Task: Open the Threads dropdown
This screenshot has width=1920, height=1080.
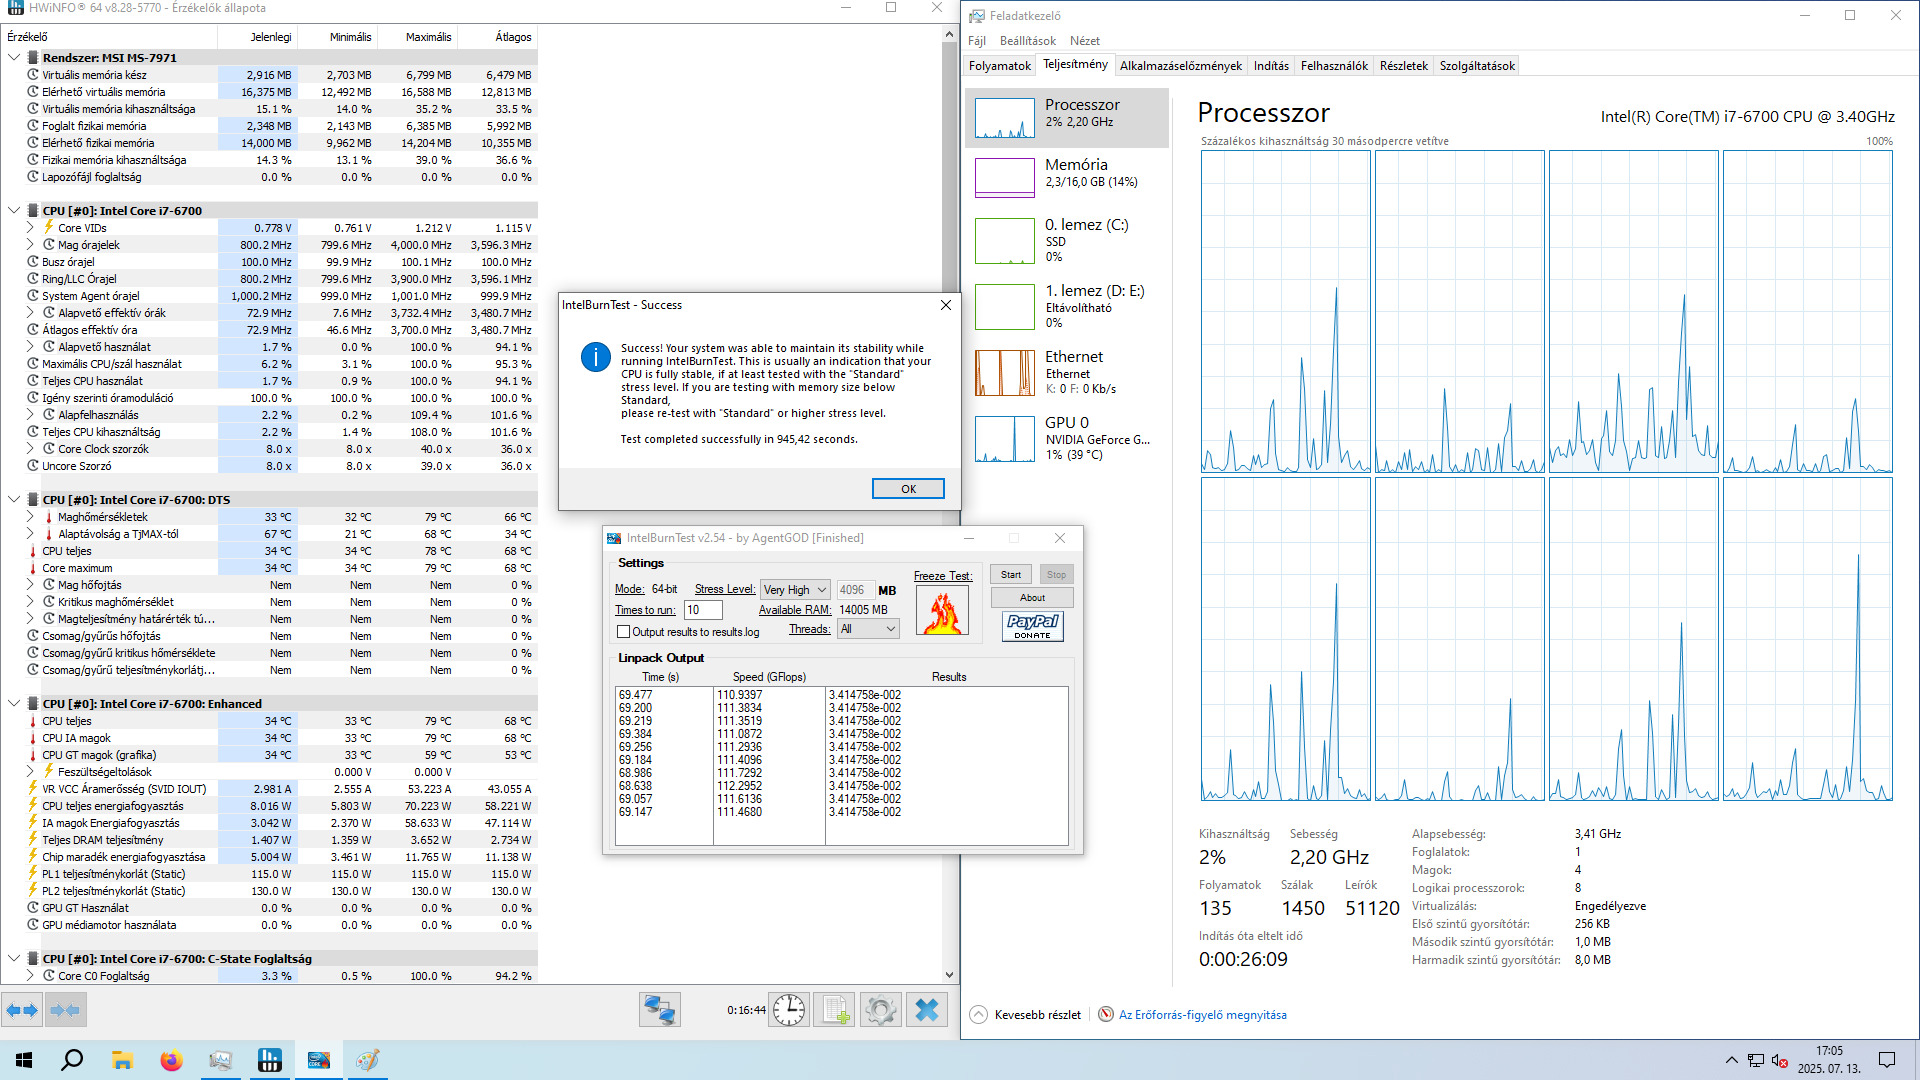Action: pos(868,629)
